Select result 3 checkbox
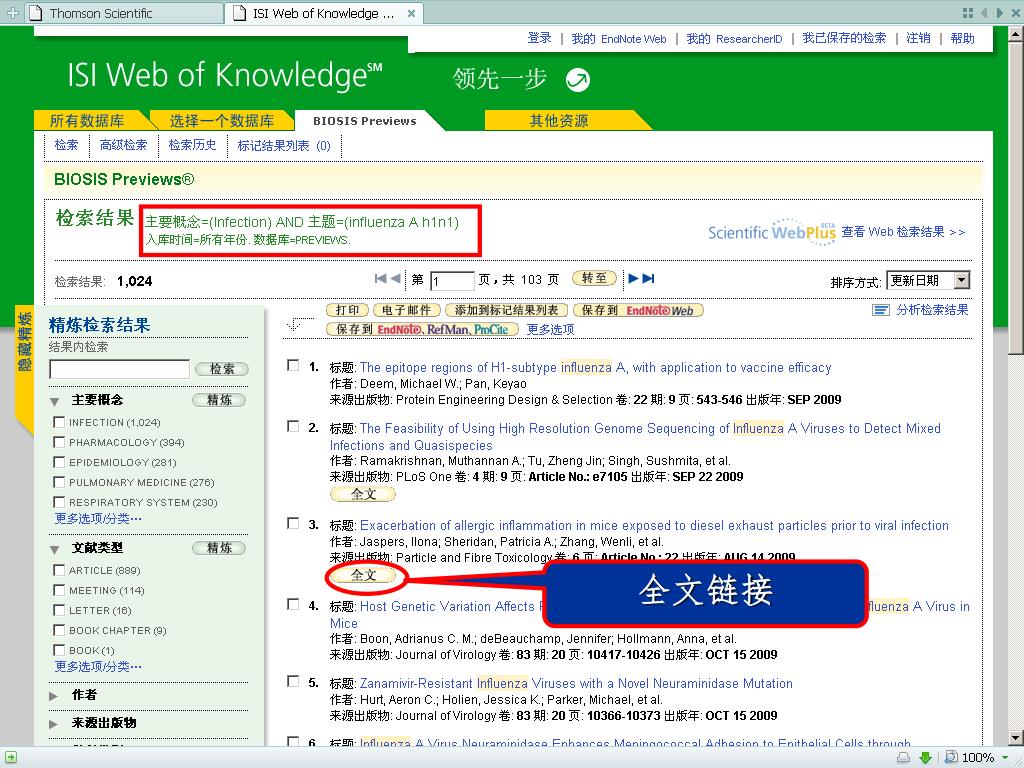Viewport: 1024px width, 768px height. tap(293, 524)
